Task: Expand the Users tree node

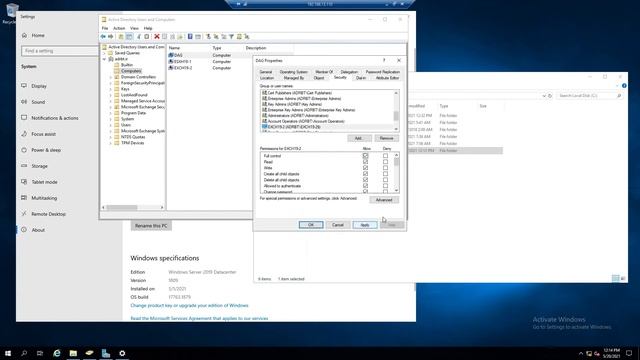Action: click(111, 125)
